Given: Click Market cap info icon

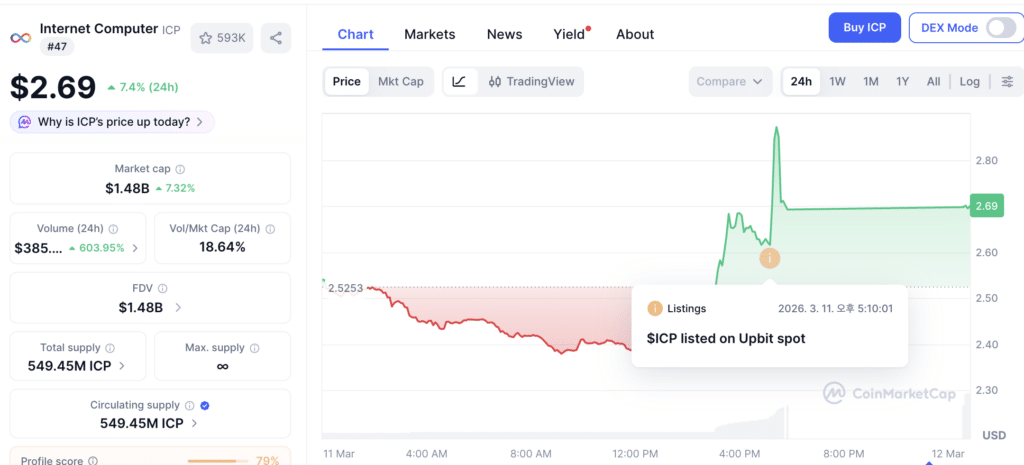Looking at the screenshot, I should click(180, 169).
